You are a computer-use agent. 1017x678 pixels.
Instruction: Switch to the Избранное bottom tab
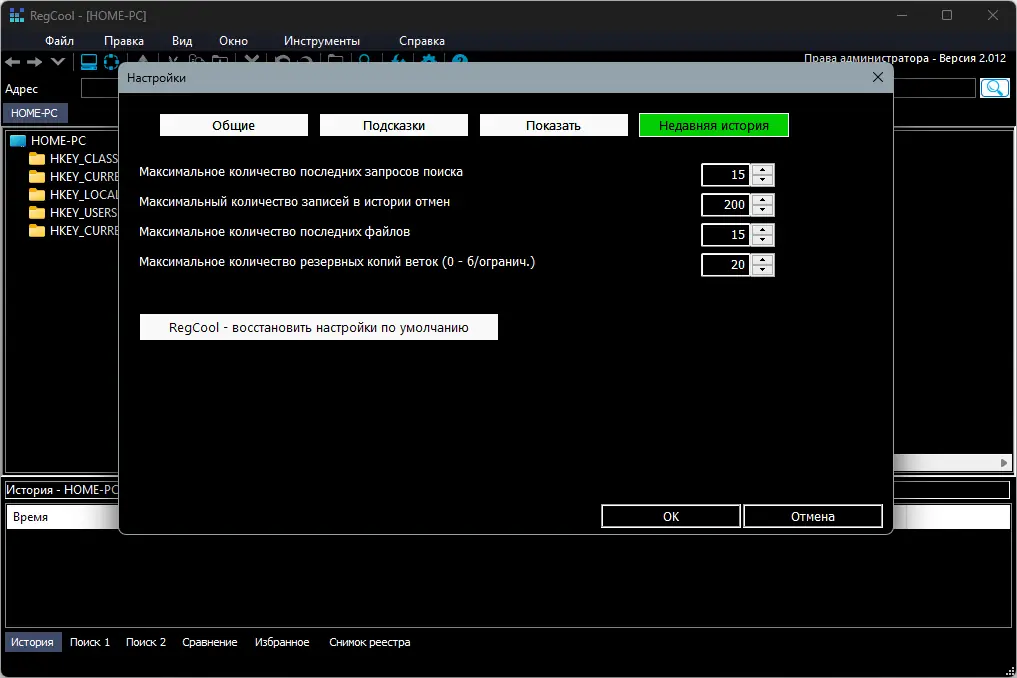(281, 642)
